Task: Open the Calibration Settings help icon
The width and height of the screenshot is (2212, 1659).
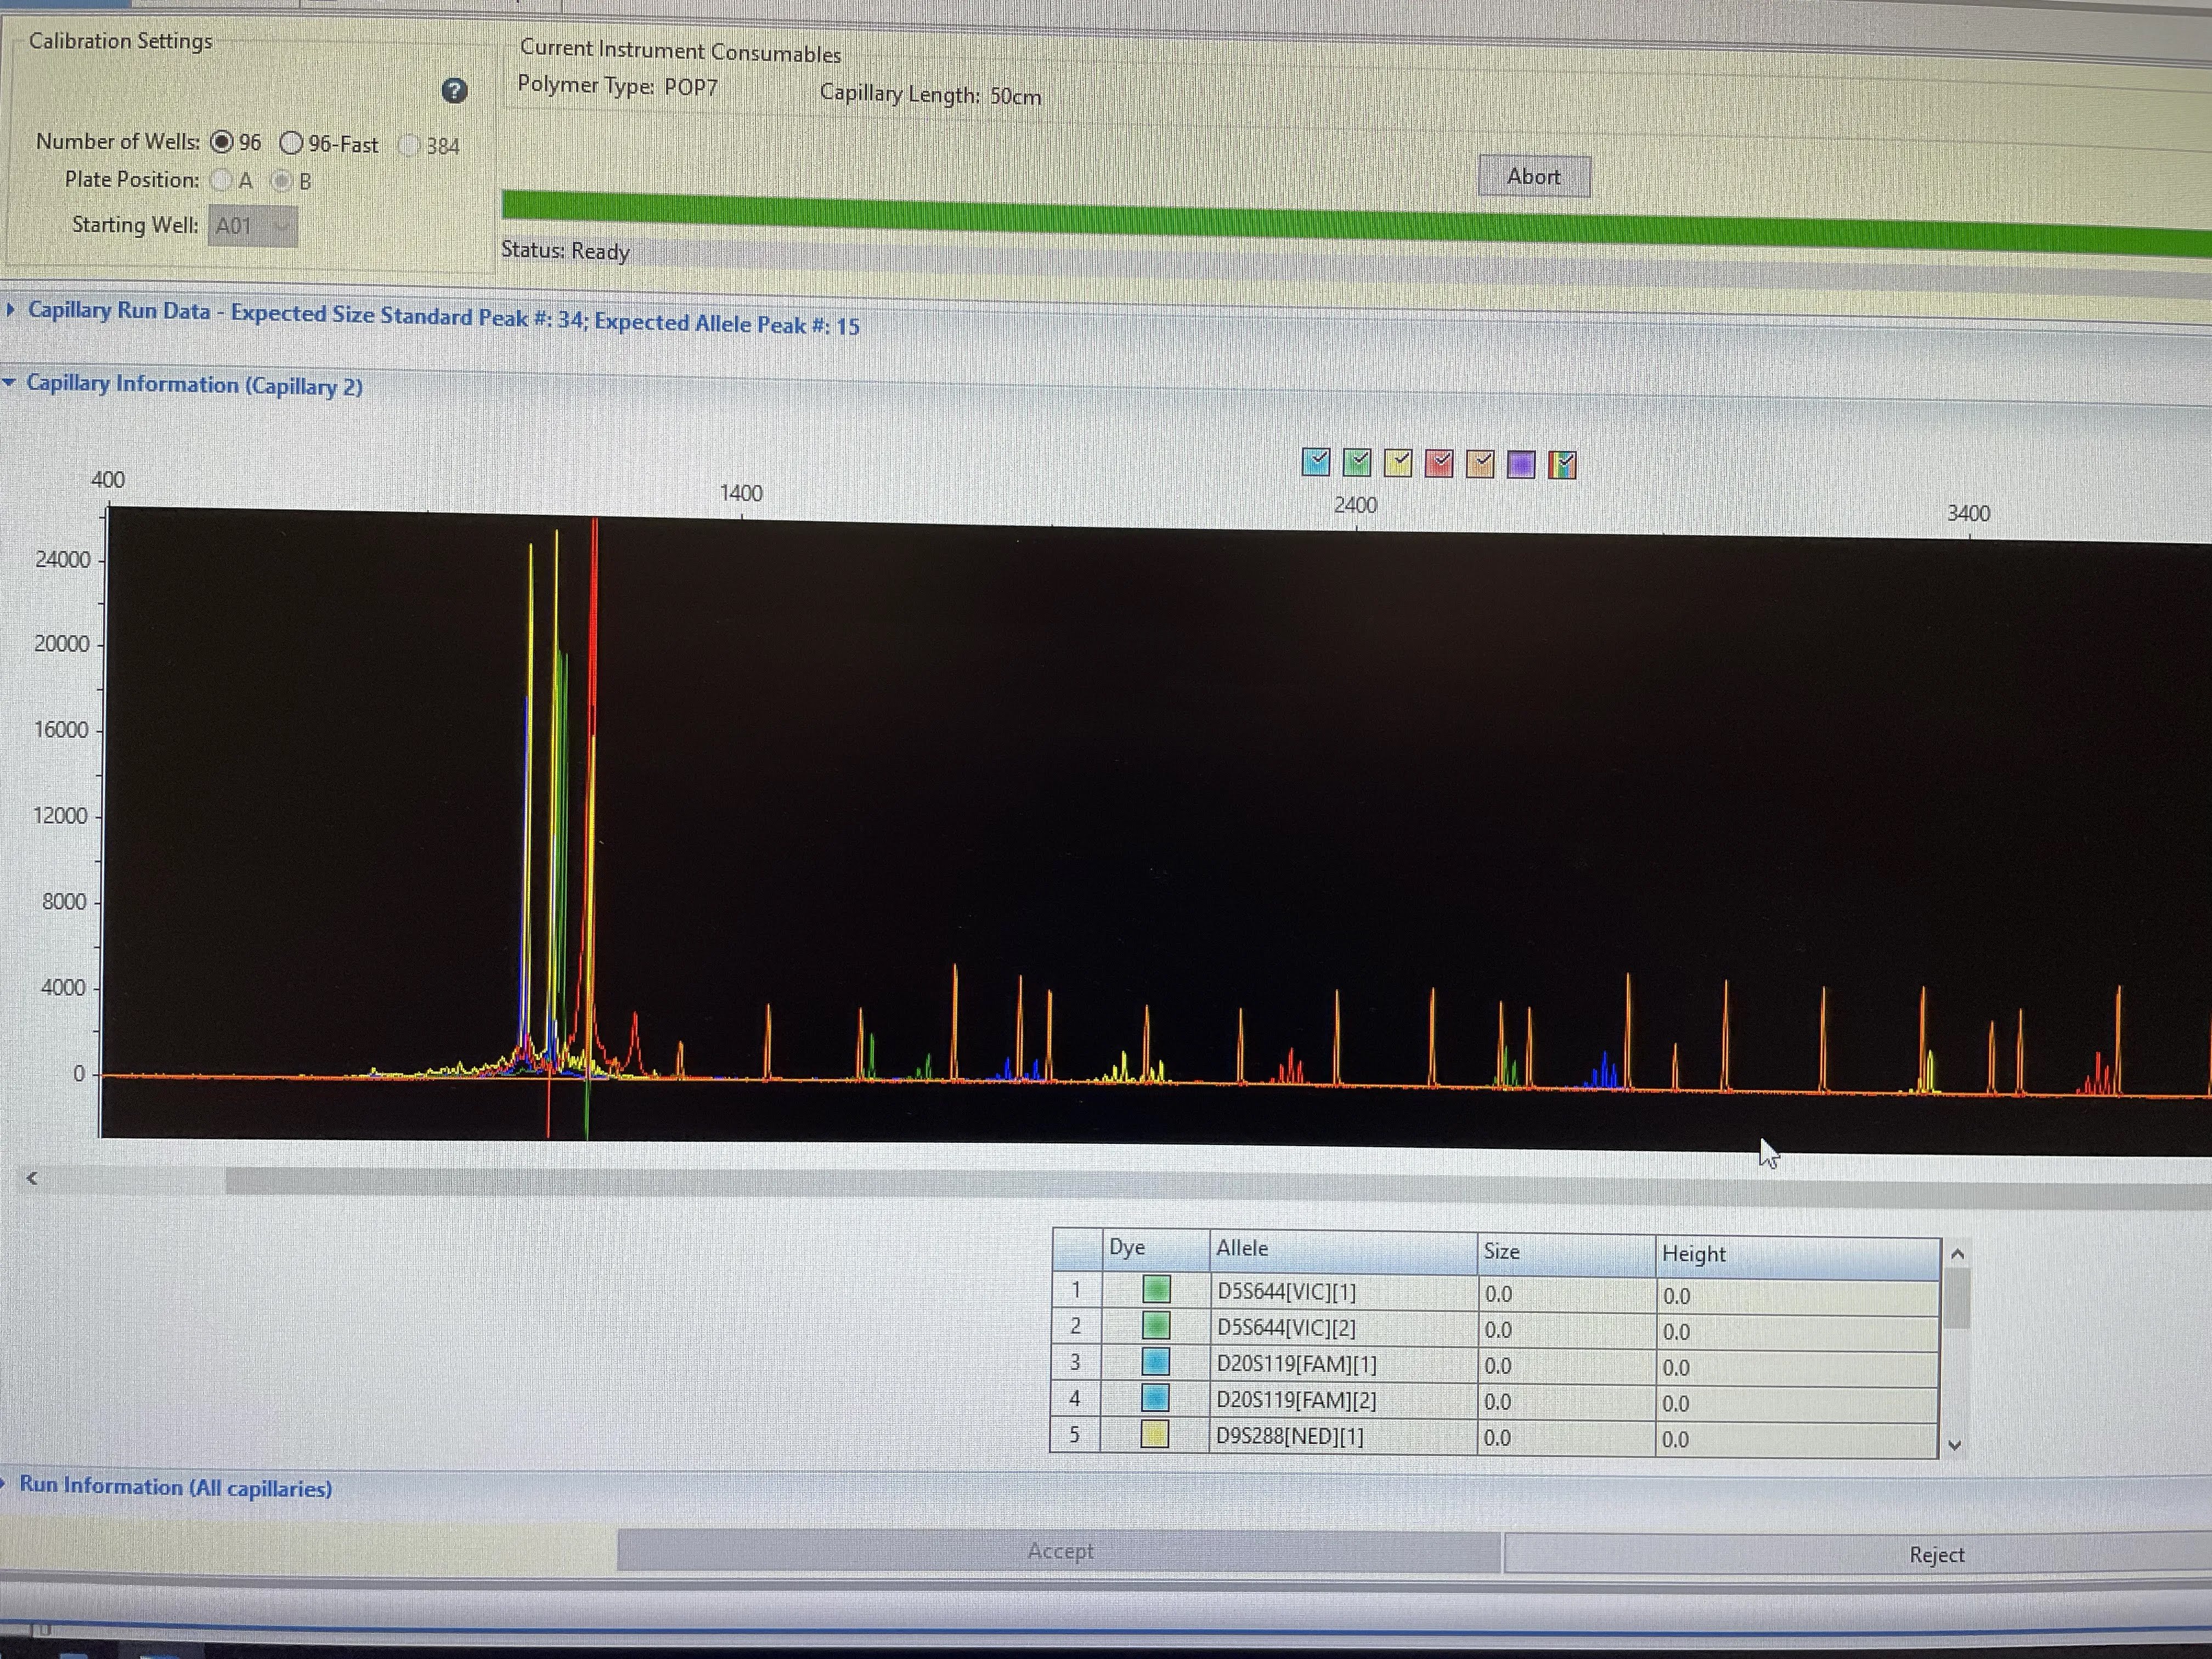Action: pos(454,91)
